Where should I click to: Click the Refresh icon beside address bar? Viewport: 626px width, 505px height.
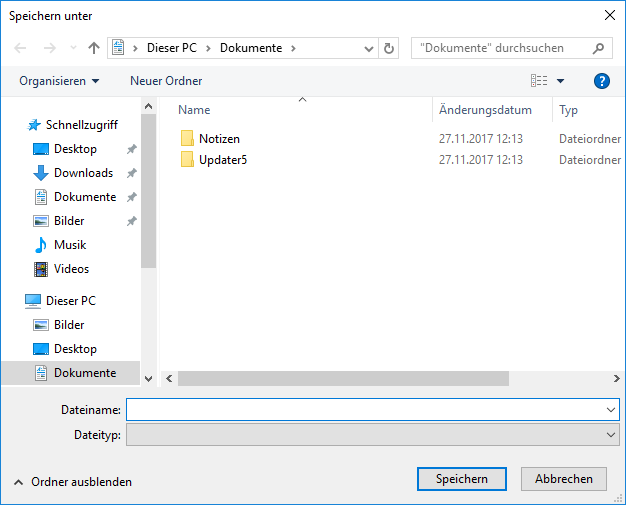tap(389, 48)
